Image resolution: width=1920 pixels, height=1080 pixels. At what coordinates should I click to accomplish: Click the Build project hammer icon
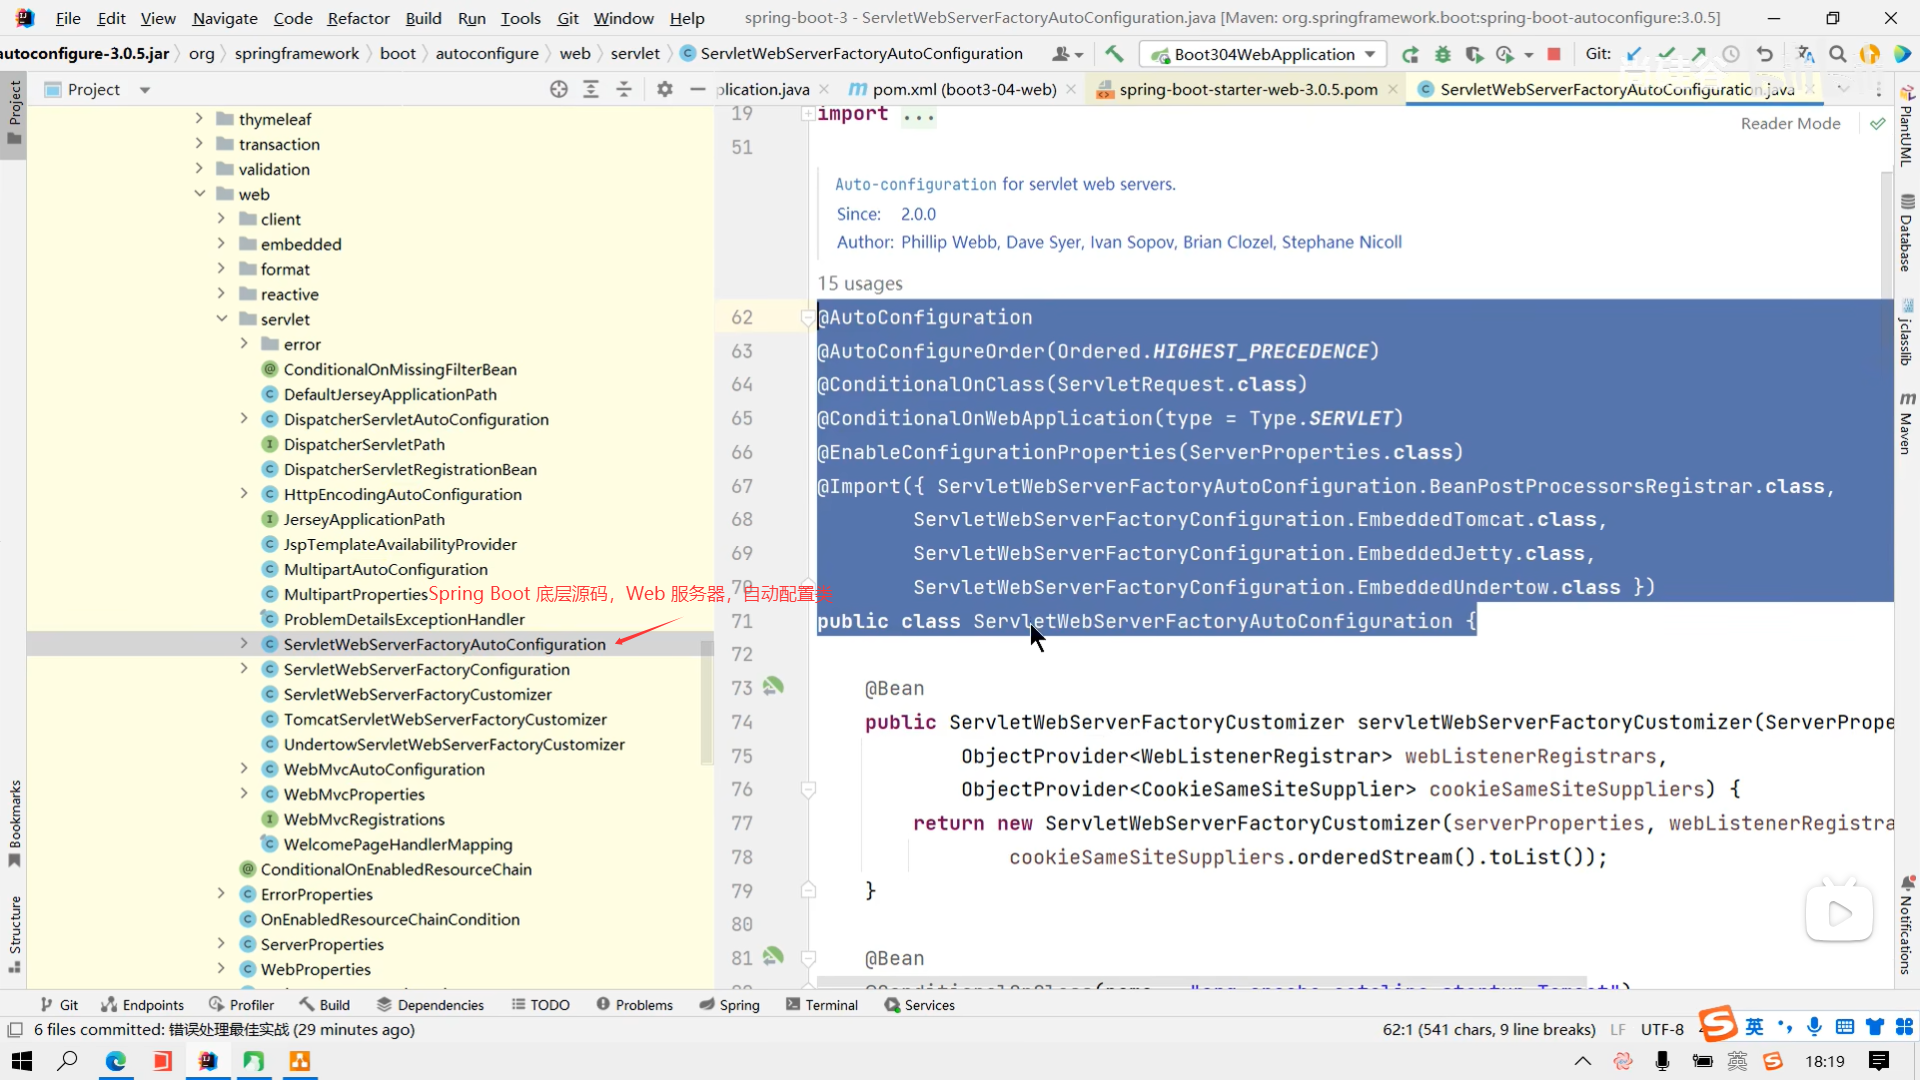[x=1114, y=54]
